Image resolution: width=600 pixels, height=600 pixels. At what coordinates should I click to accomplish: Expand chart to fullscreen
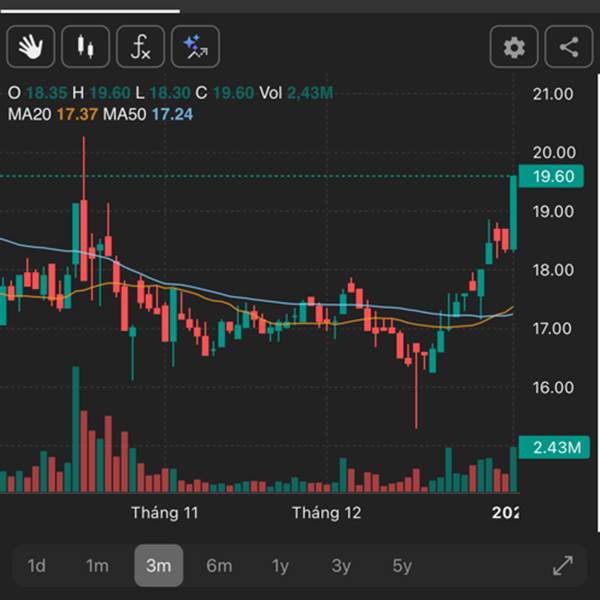[563, 566]
